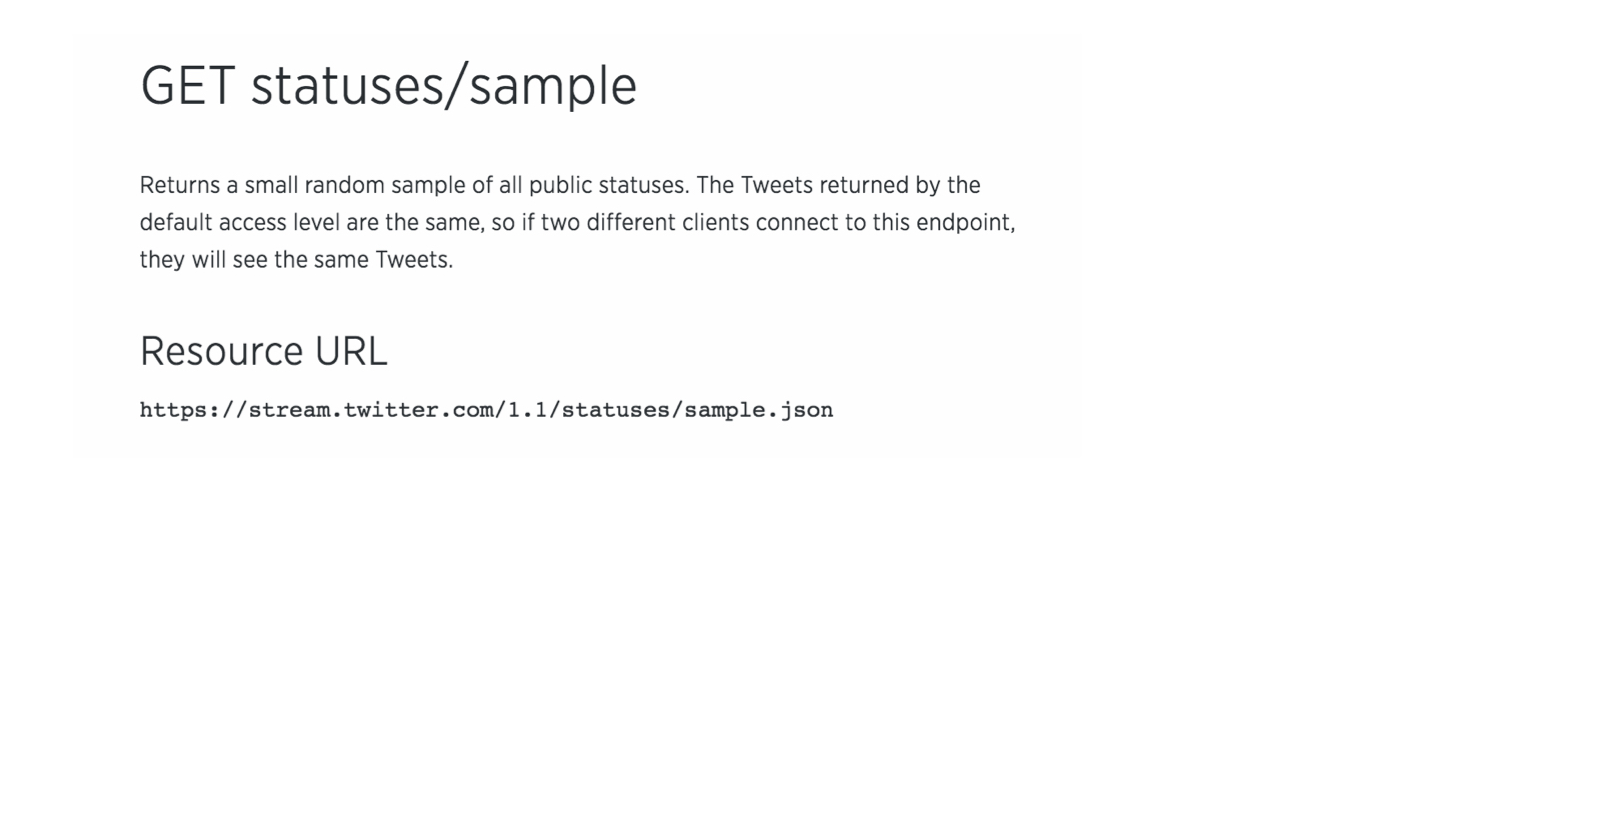Click 'sample.json' at the end of the URL
Viewport: 1600px width, 820px height.
click(x=759, y=410)
